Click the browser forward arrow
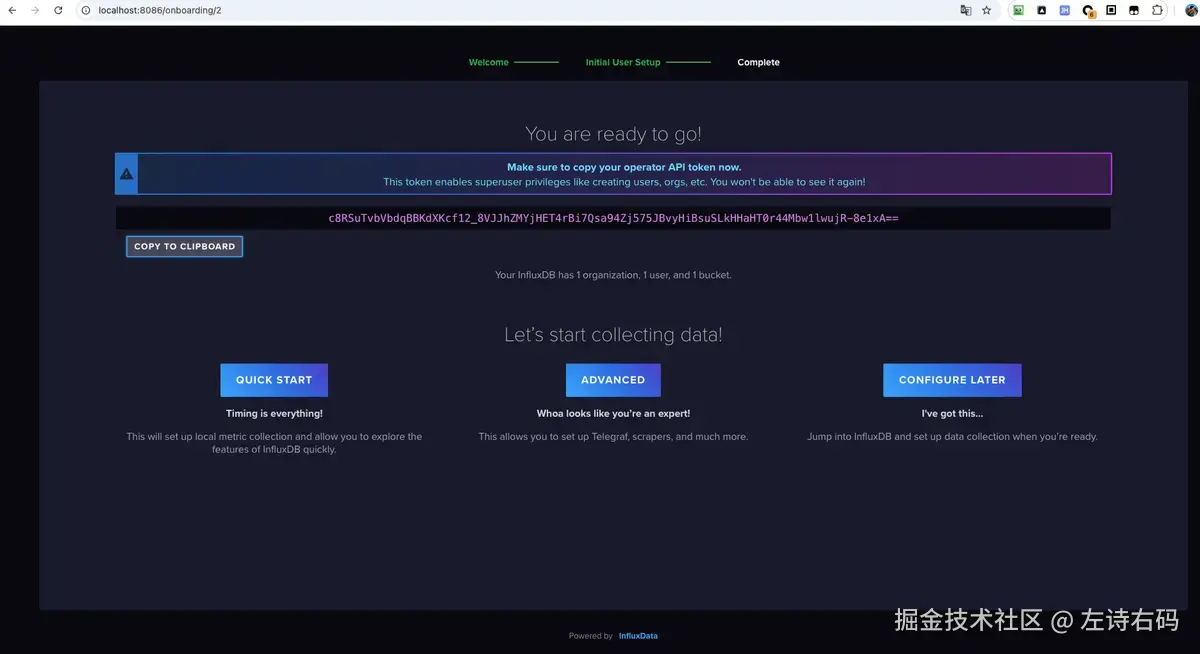 [35, 10]
